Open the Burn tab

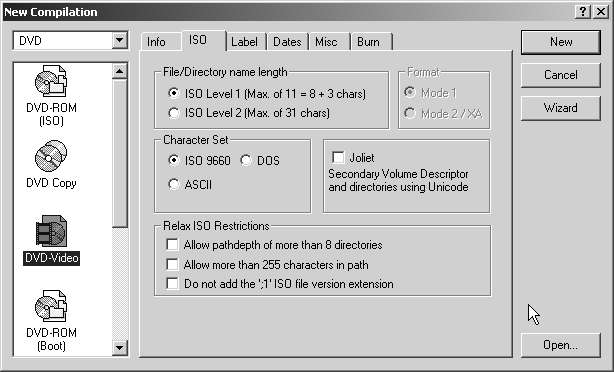tap(368, 42)
